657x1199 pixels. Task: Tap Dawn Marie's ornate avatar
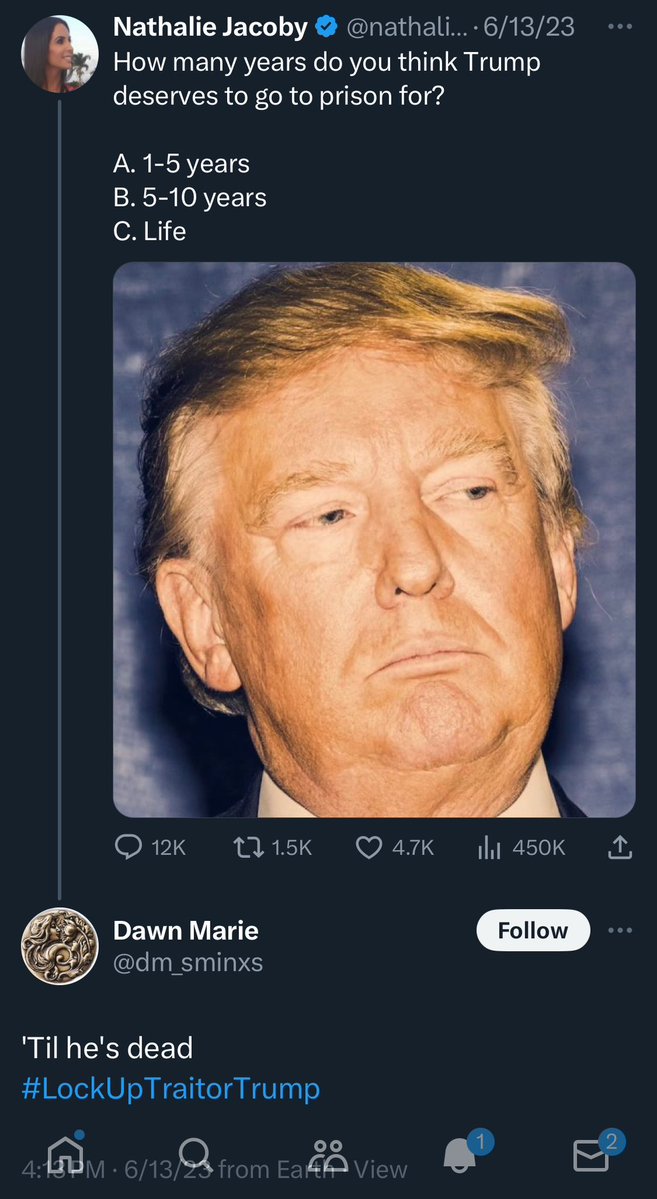(60, 946)
